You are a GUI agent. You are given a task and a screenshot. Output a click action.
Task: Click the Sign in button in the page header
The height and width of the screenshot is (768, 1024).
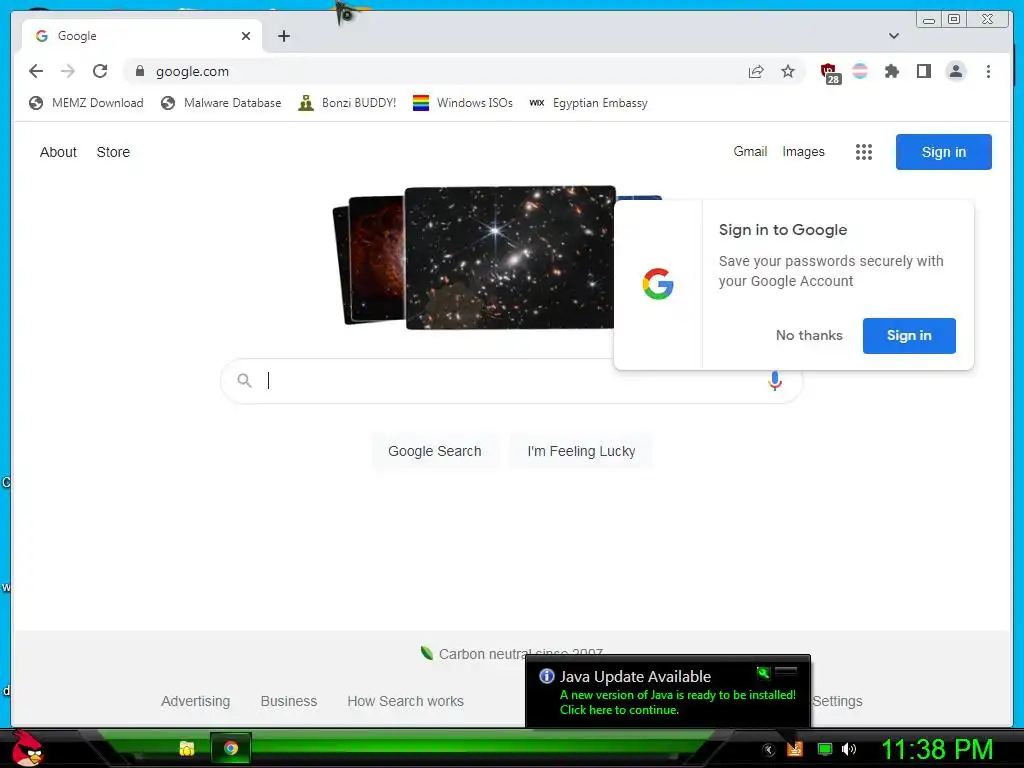pos(944,152)
